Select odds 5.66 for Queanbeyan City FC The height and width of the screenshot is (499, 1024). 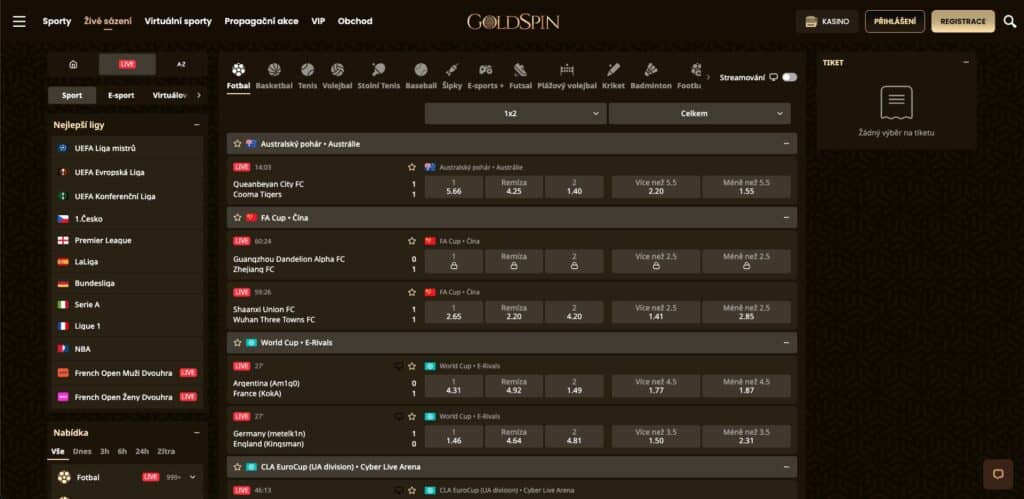tap(453, 186)
